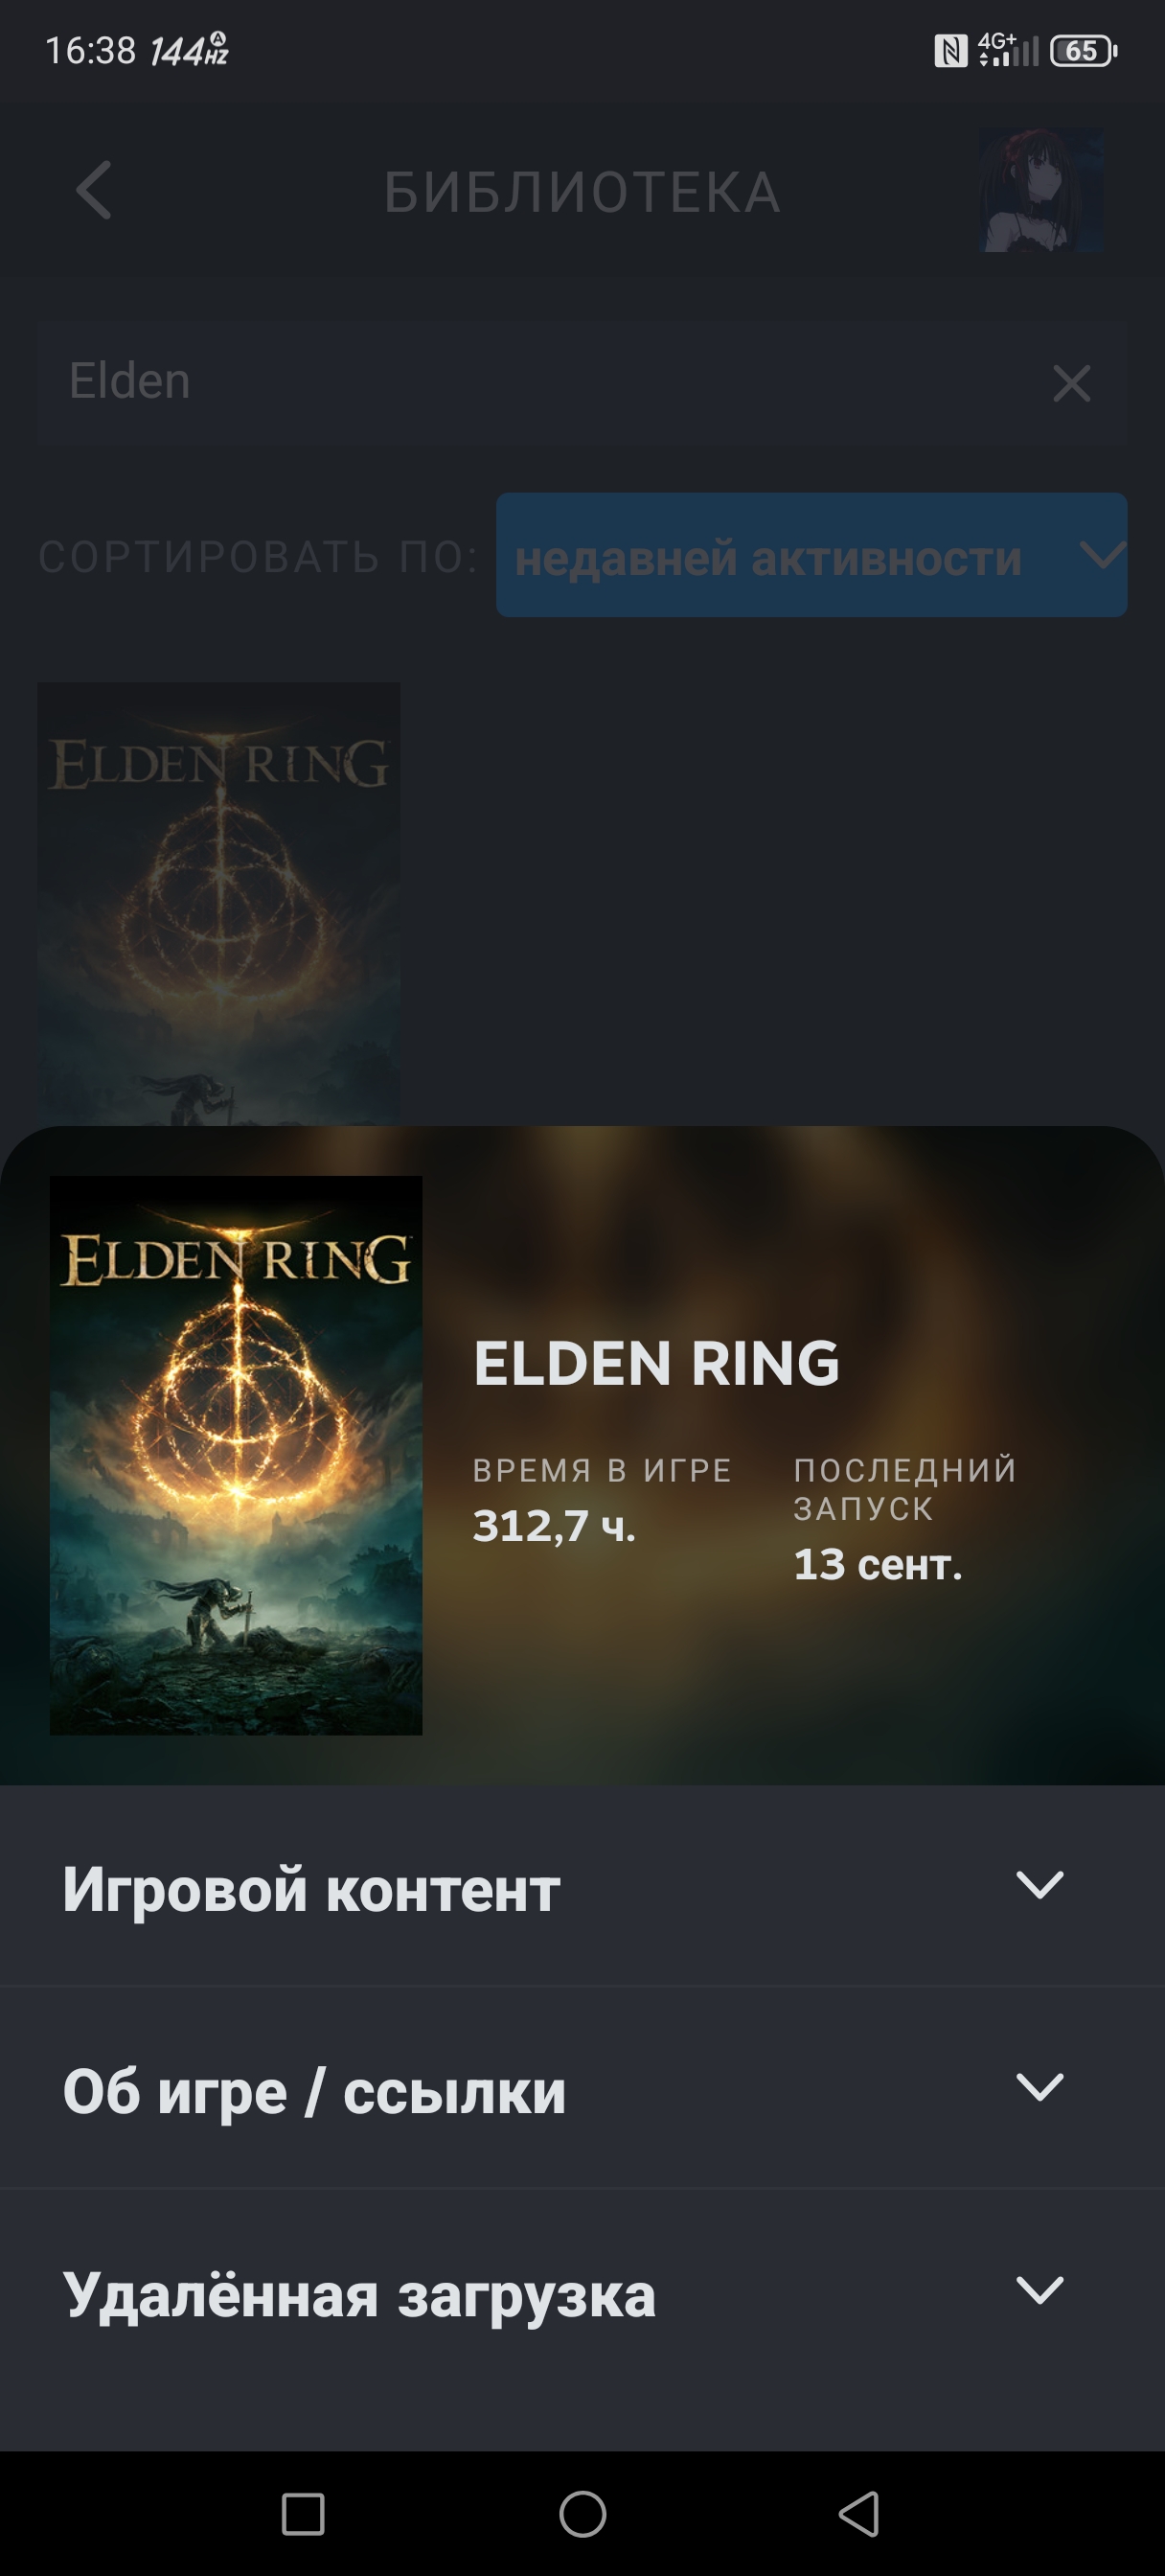This screenshot has width=1165, height=2576.
Task: Click the Elden search input field
Action: pos(583,382)
